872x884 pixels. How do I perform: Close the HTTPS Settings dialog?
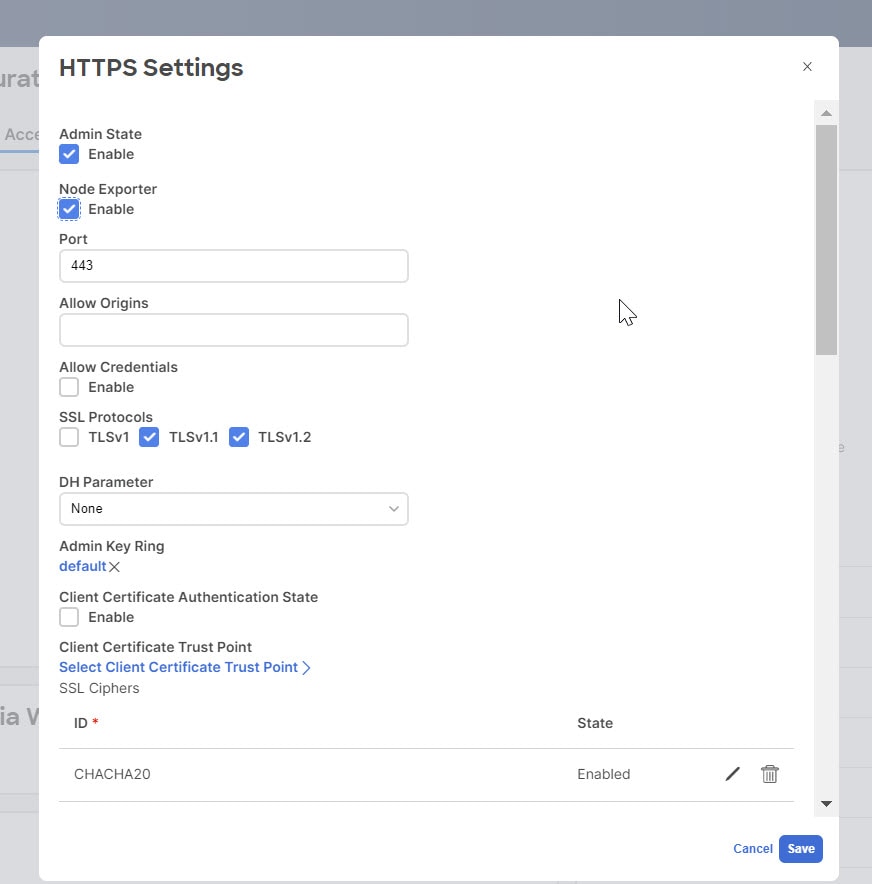(807, 67)
